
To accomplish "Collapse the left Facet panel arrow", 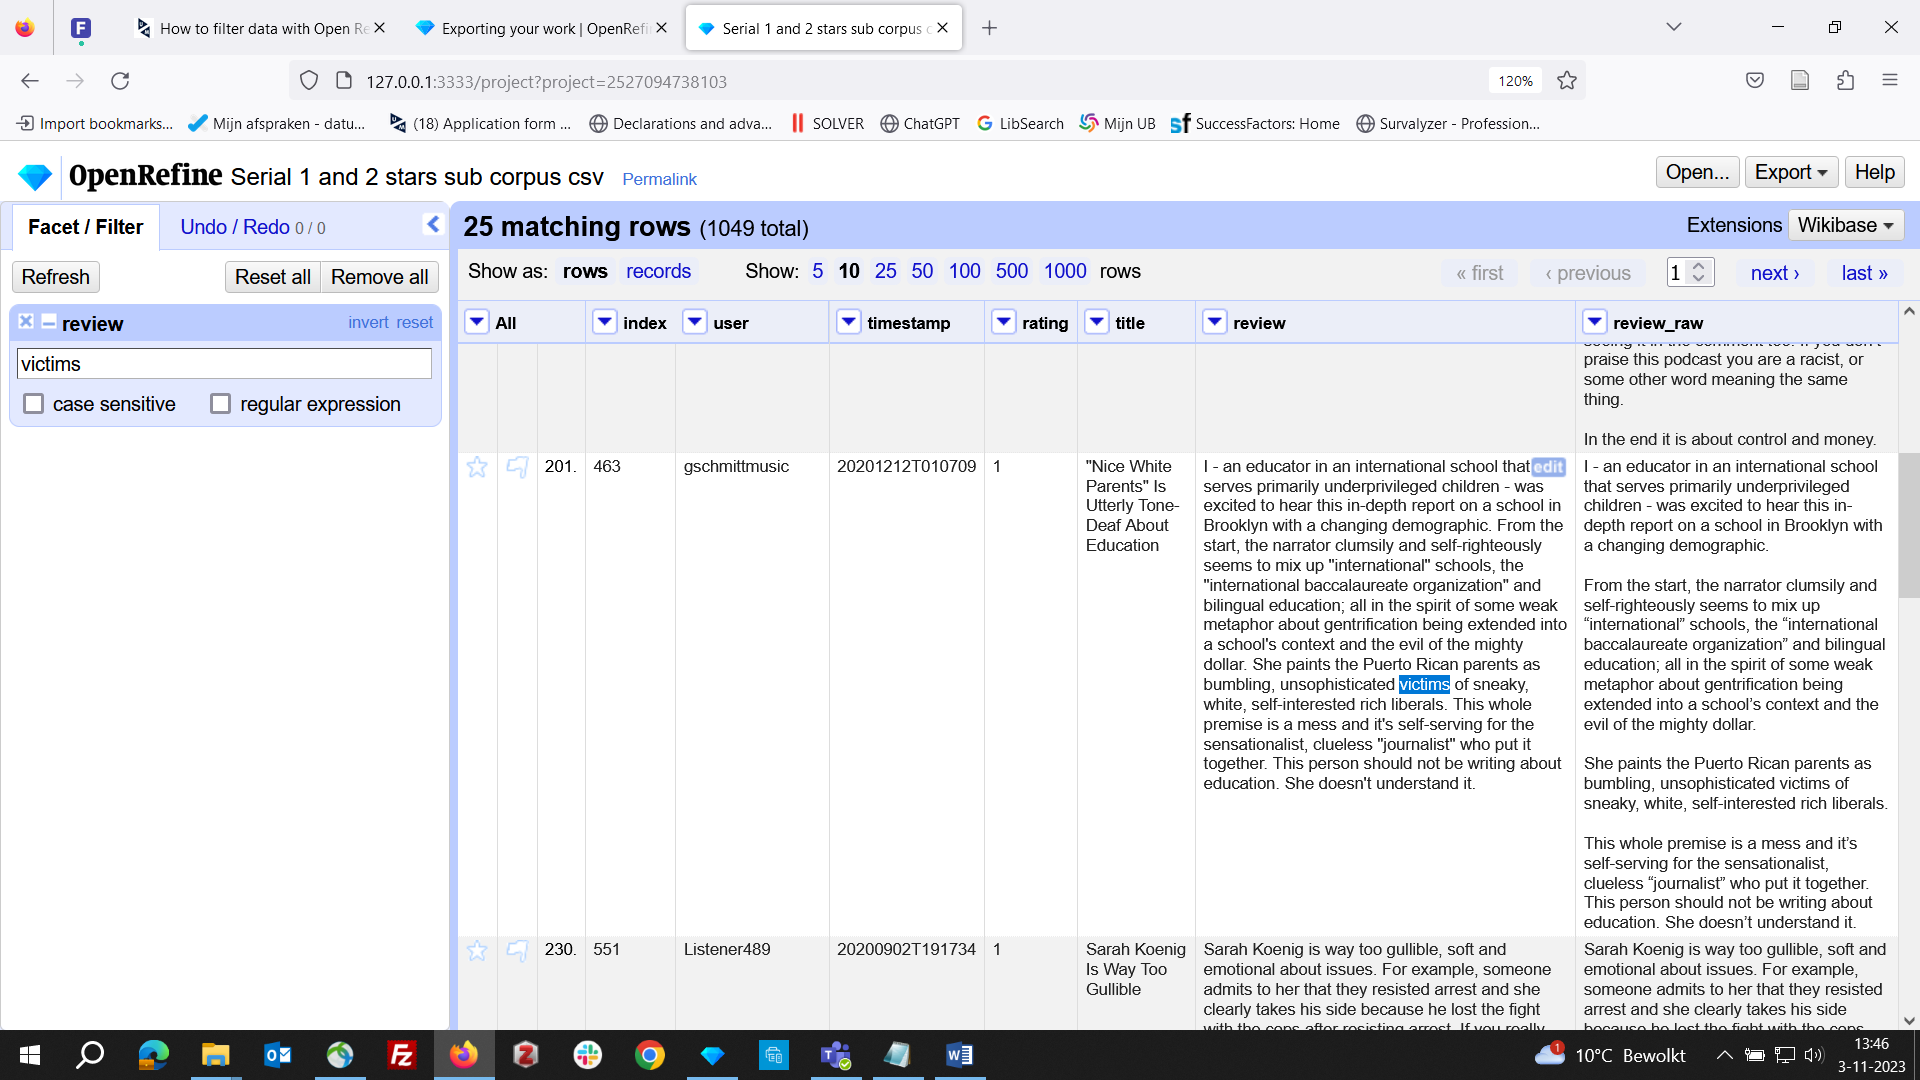I will pos(433,225).
